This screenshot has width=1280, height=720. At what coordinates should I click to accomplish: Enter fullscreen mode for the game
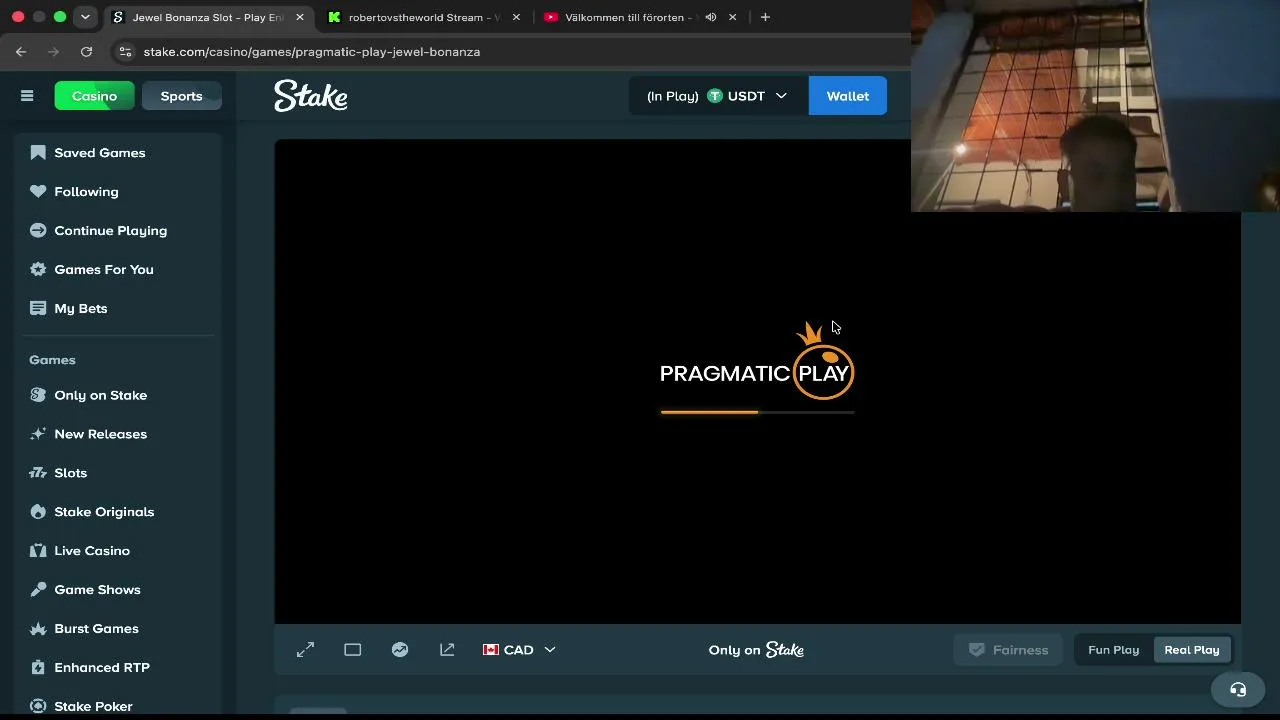coord(305,650)
